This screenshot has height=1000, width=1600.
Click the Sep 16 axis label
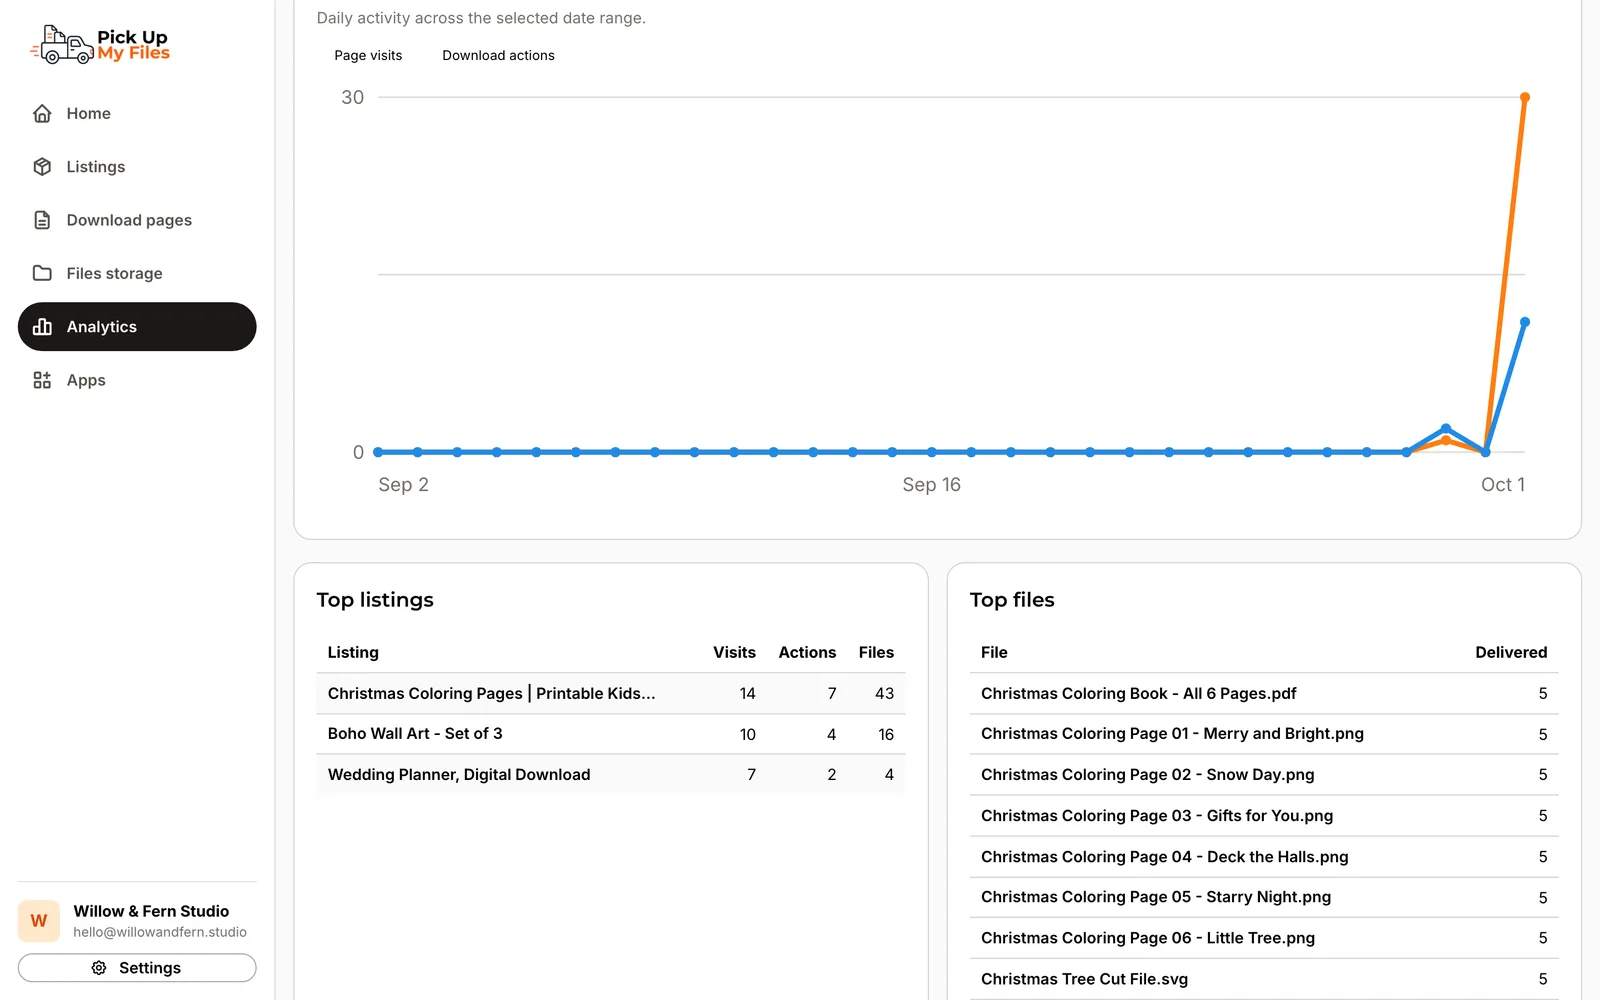pyautogui.click(x=931, y=485)
